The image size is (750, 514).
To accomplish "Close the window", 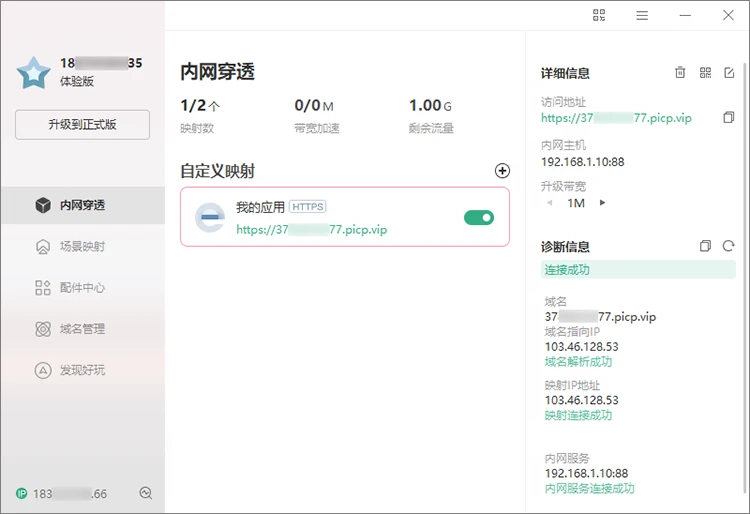I will [728, 15].
